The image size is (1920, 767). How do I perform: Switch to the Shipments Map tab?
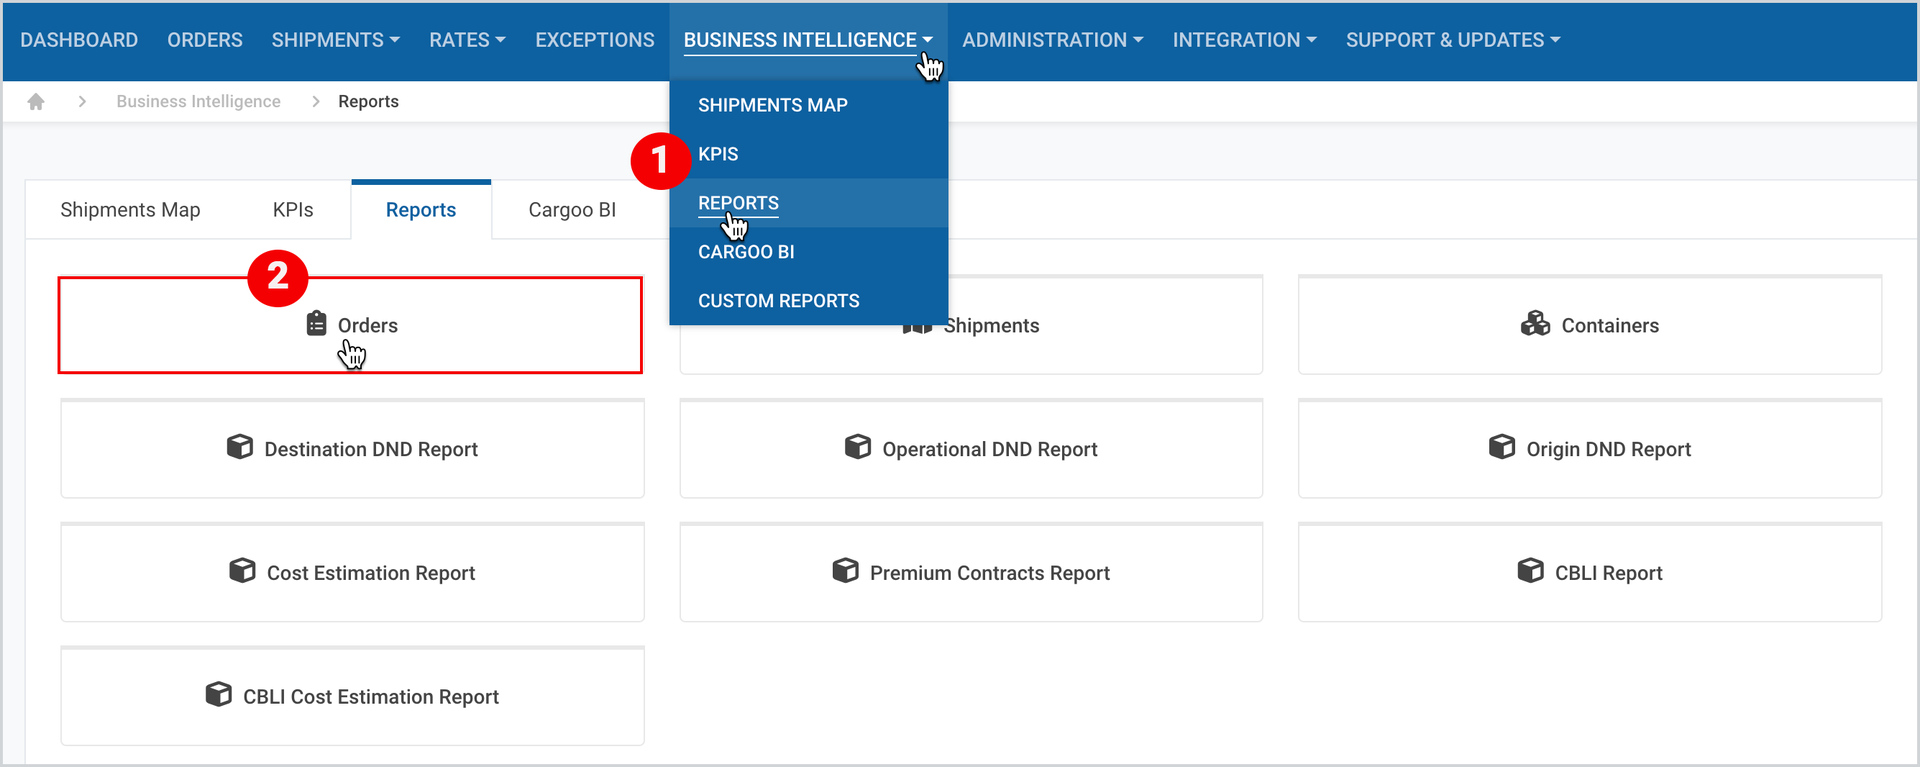130,210
